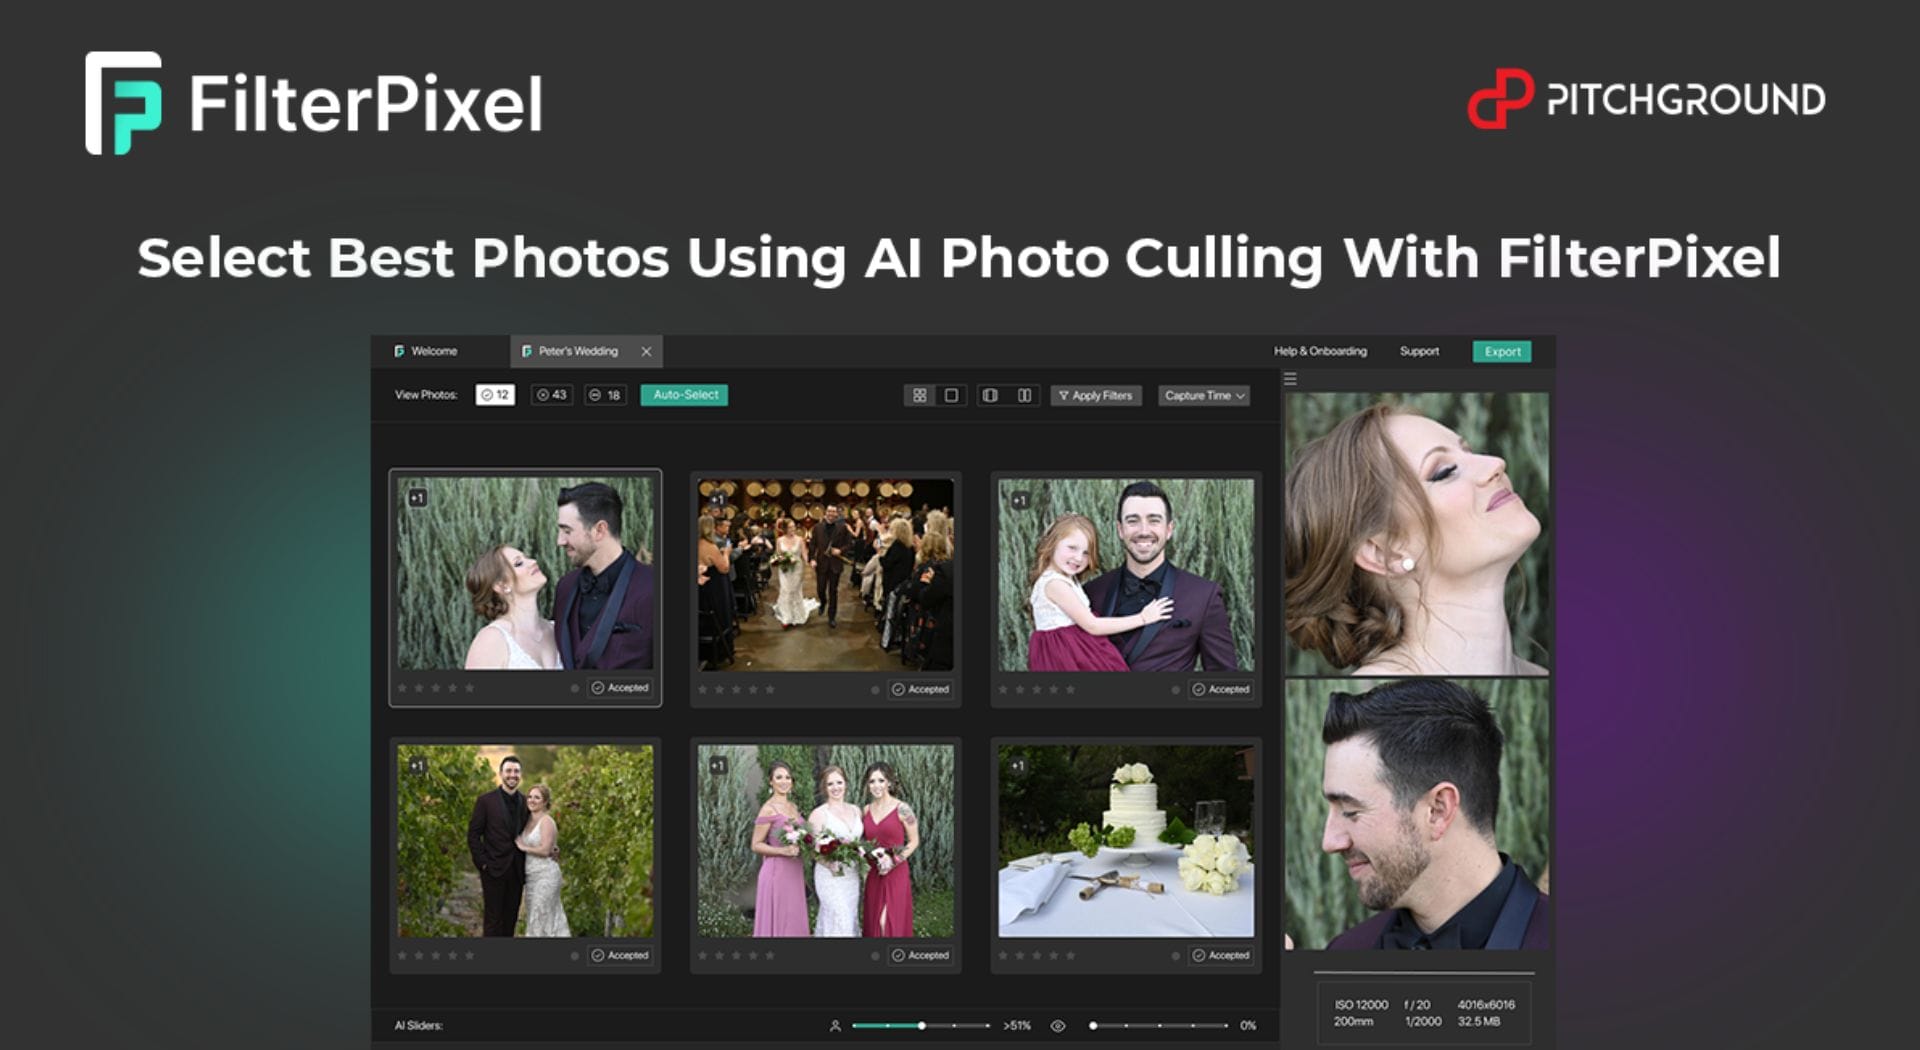The width and height of the screenshot is (1920, 1050).
Task: Open the Capture Time sort dropdown
Action: click(1204, 396)
